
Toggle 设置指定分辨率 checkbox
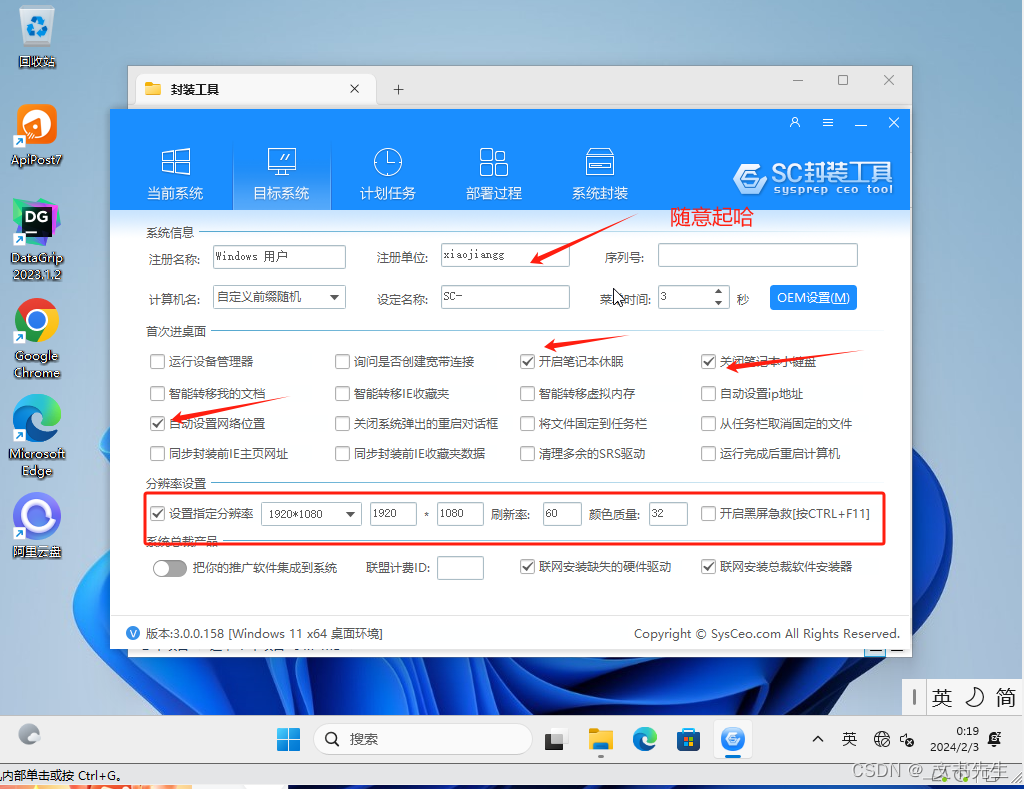click(157, 513)
